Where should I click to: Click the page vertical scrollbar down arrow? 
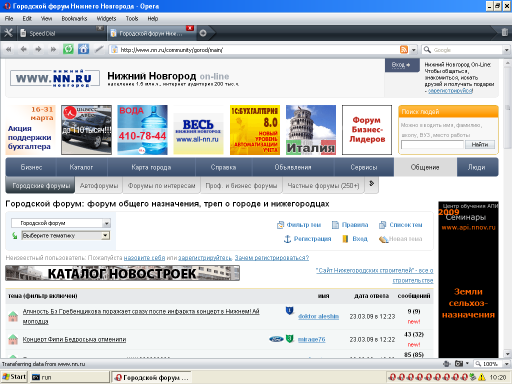click(508, 354)
